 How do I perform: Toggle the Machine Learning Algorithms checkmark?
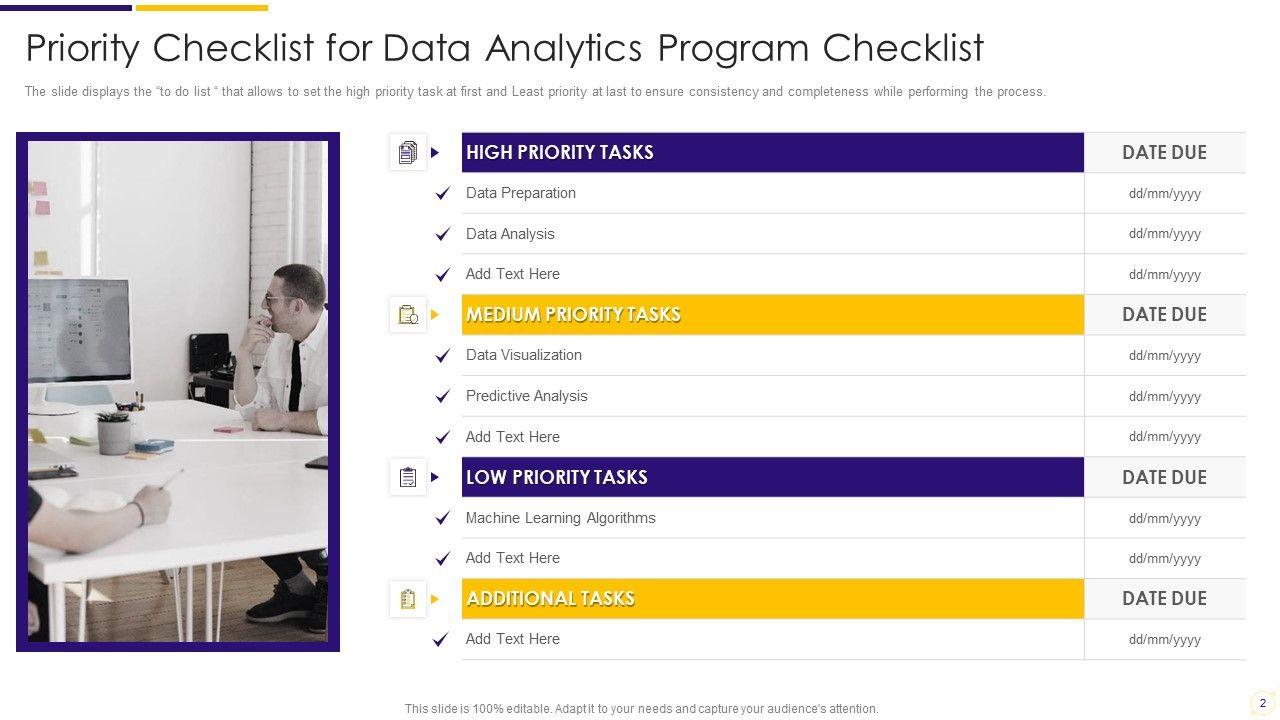pos(443,518)
